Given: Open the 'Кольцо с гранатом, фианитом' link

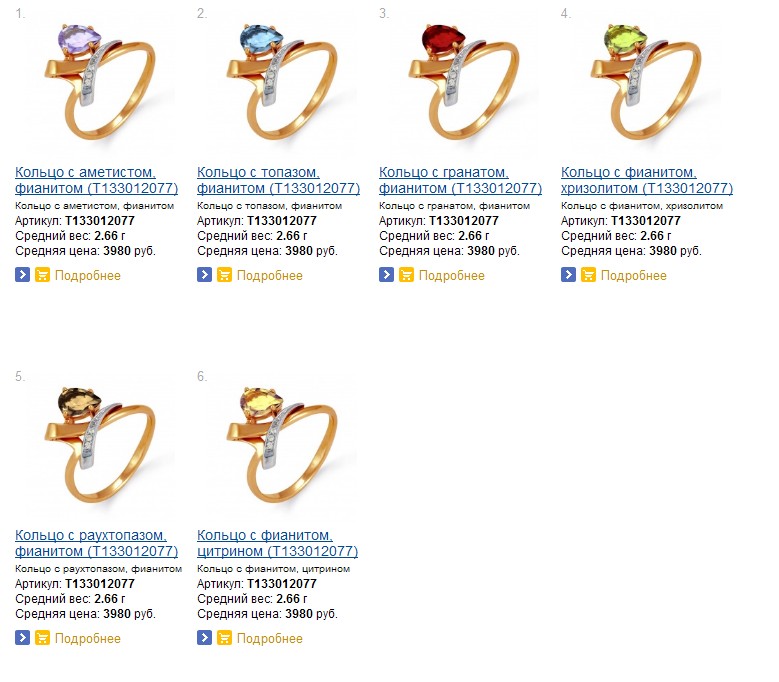Looking at the screenshot, I should pos(460,180).
